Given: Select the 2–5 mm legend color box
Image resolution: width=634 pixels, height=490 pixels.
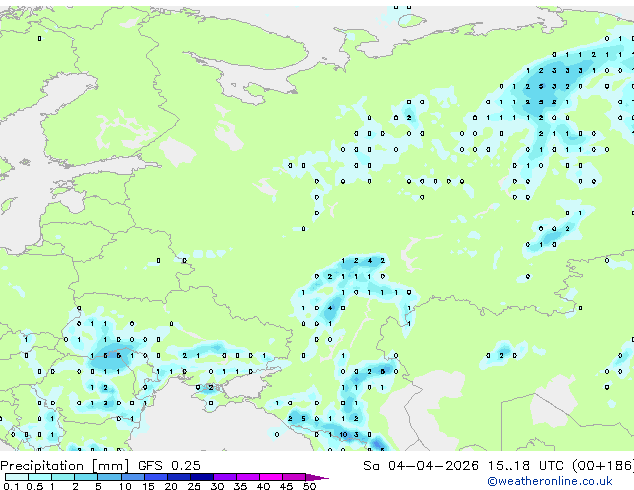Looking at the screenshot, I should (x=86, y=477).
